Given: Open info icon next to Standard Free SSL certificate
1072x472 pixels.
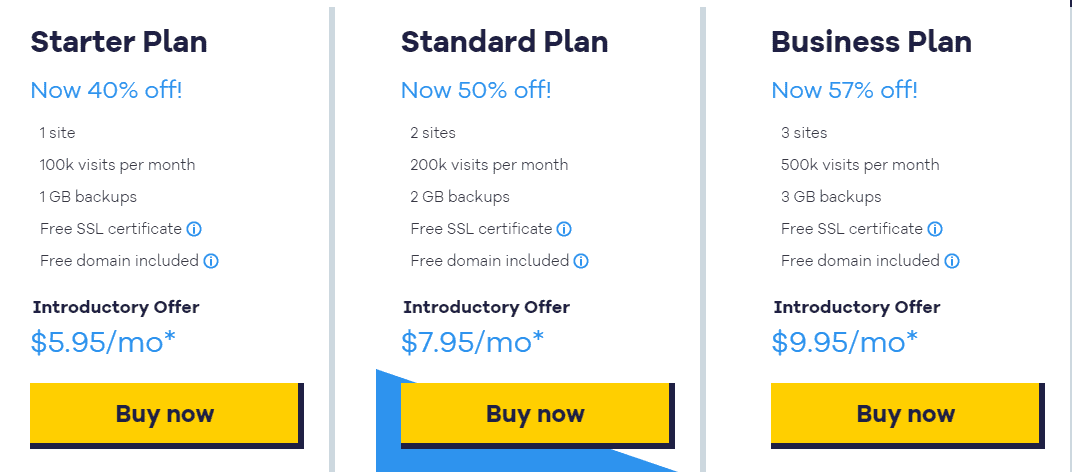Looking at the screenshot, I should [564, 229].
